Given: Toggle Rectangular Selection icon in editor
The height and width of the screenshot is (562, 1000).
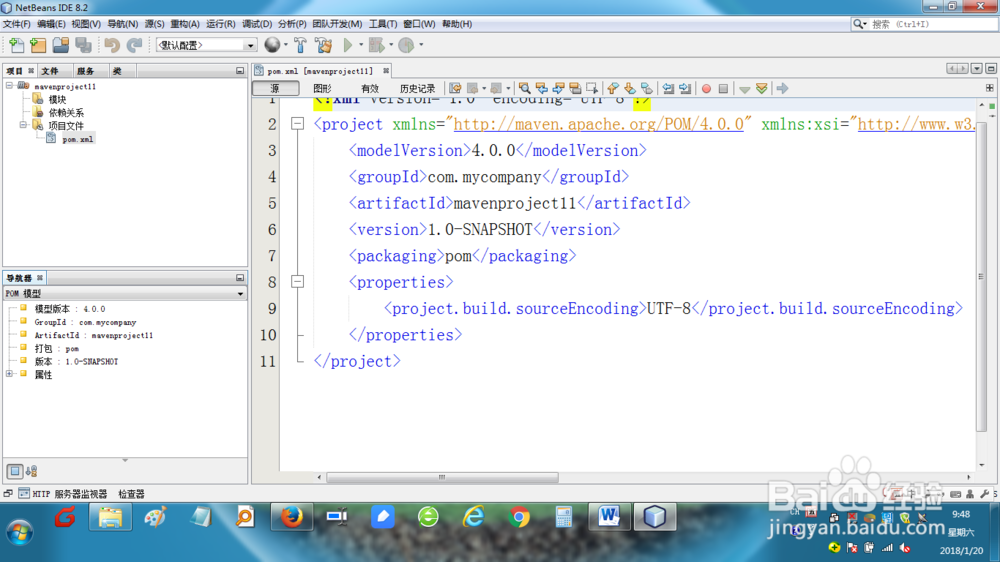Looking at the screenshot, I should [x=592, y=89].
